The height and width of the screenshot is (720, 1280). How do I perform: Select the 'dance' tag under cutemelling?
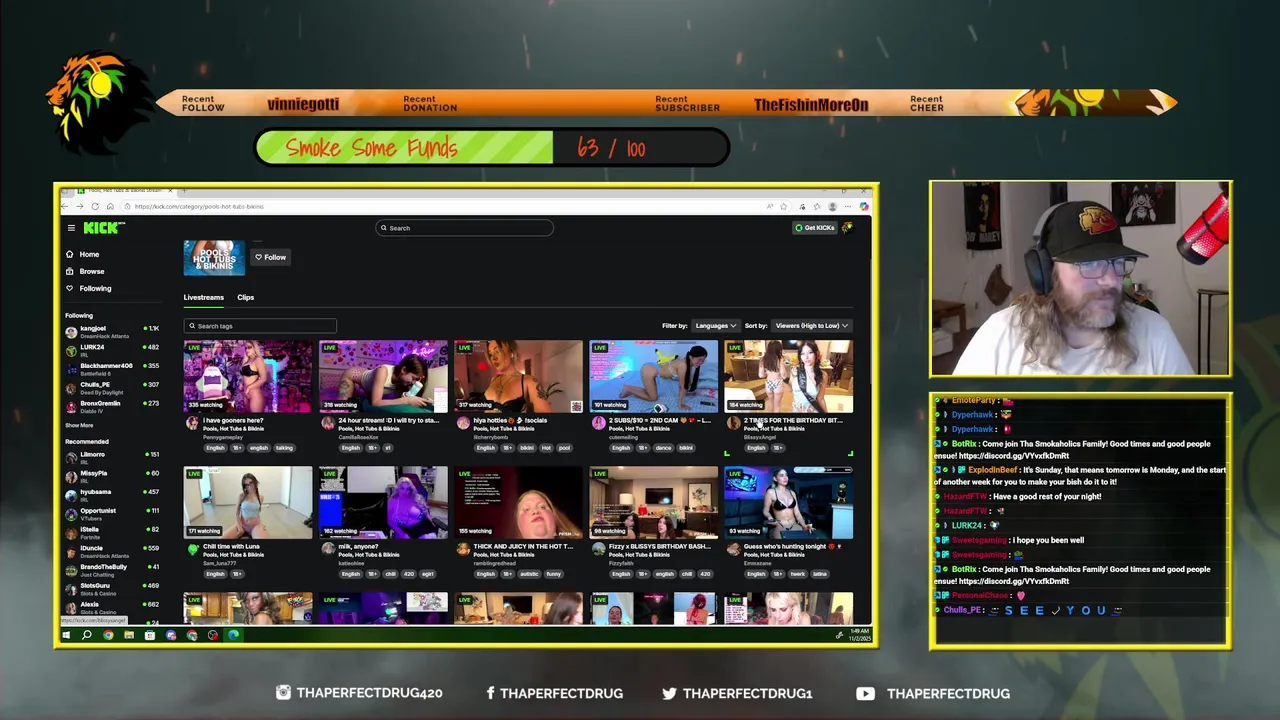coord(663,448)
